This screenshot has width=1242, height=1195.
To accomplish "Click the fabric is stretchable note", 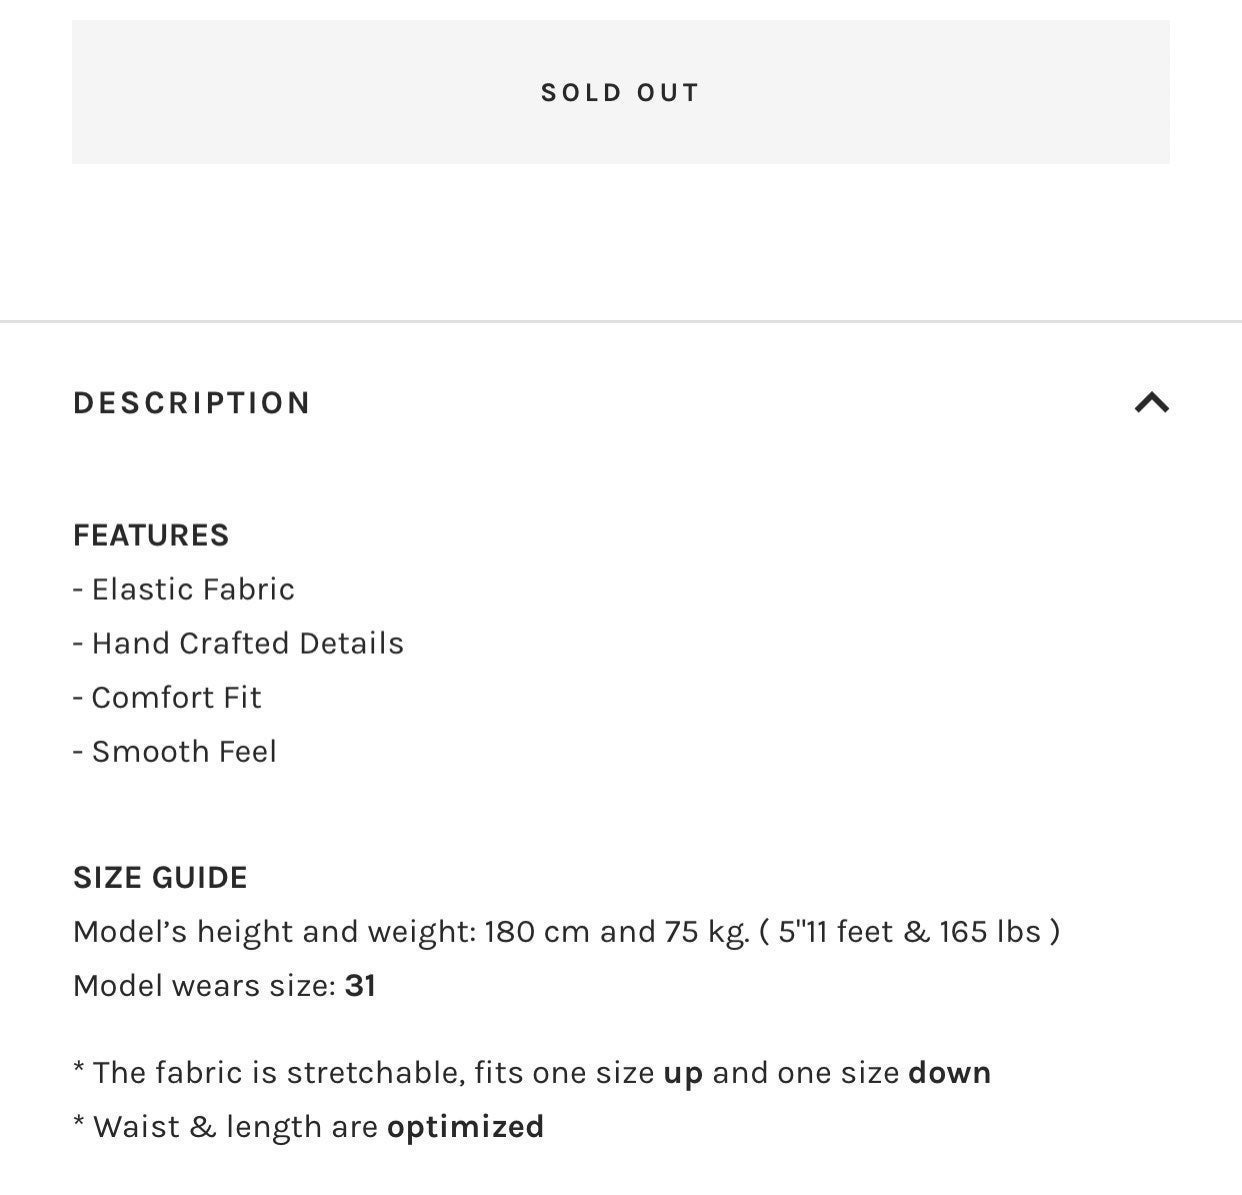I will [532, 1073].
